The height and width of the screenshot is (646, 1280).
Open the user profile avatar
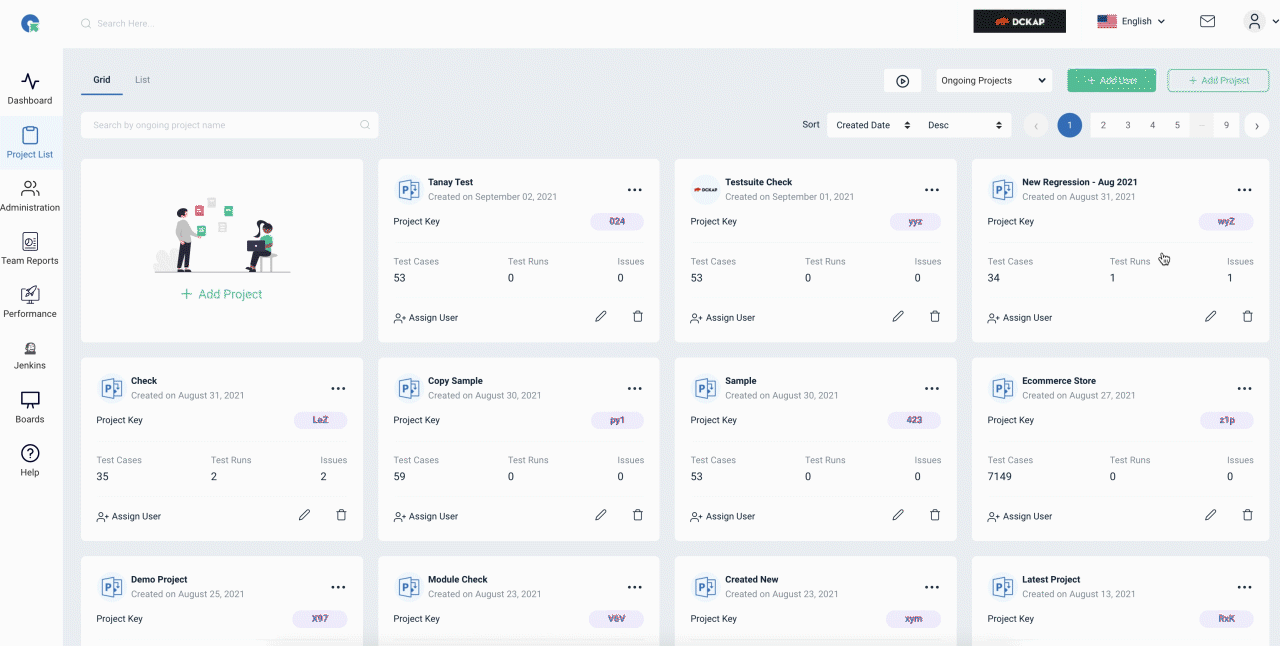(x=1254, y=21)
